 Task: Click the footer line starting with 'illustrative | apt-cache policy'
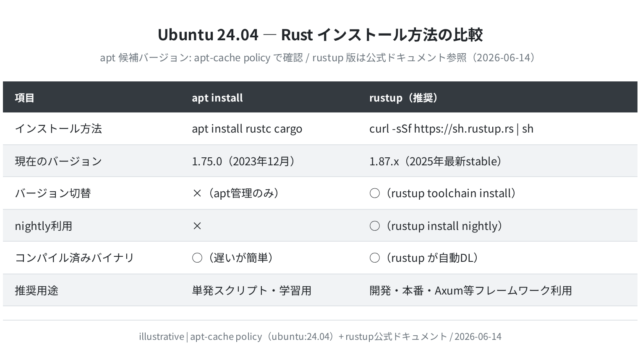click(320, 336)
